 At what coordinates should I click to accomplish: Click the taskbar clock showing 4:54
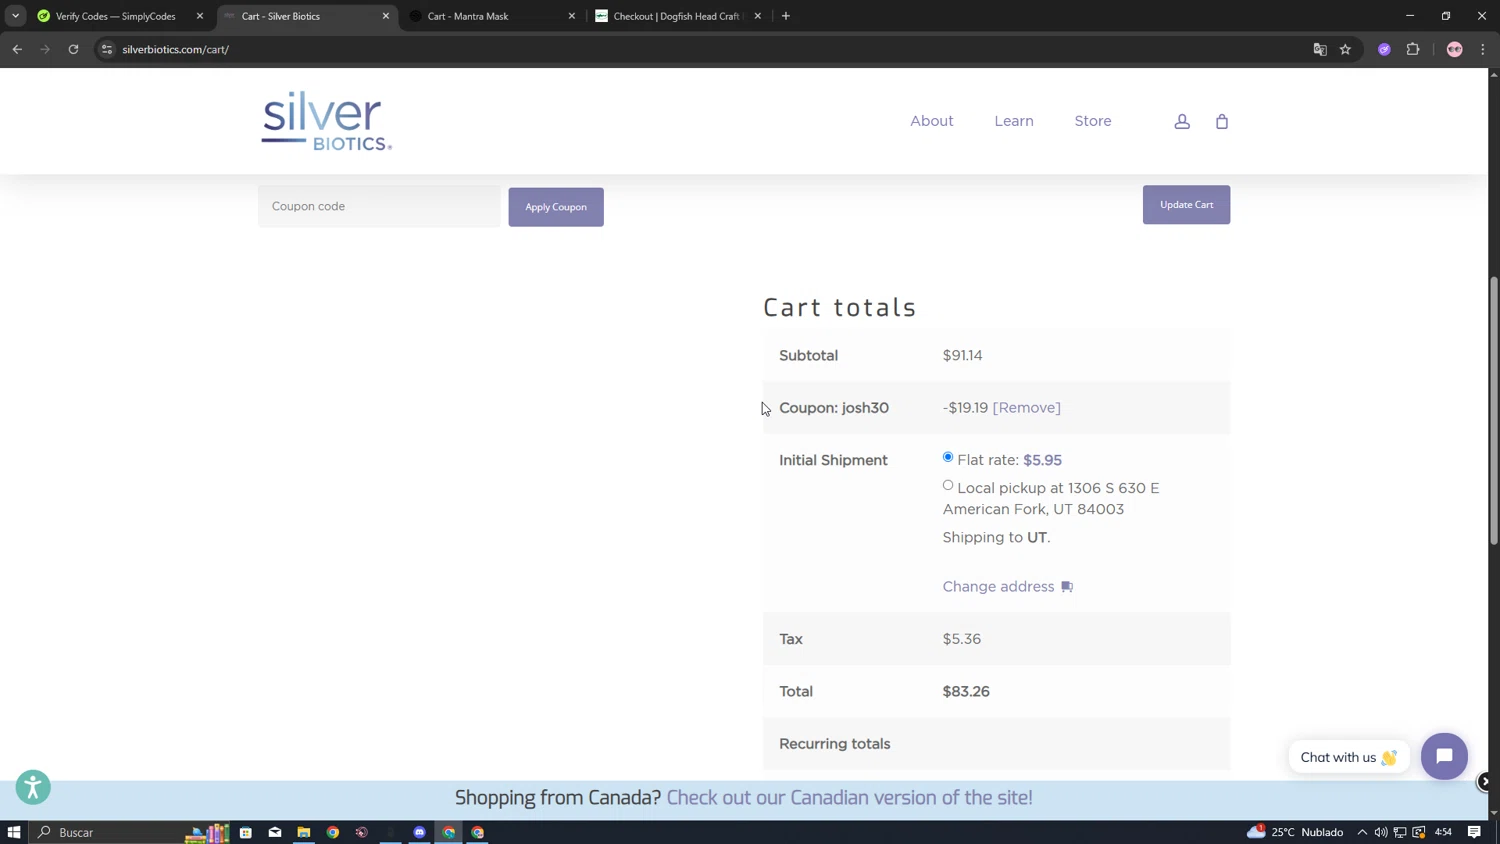pos(1443,832)
